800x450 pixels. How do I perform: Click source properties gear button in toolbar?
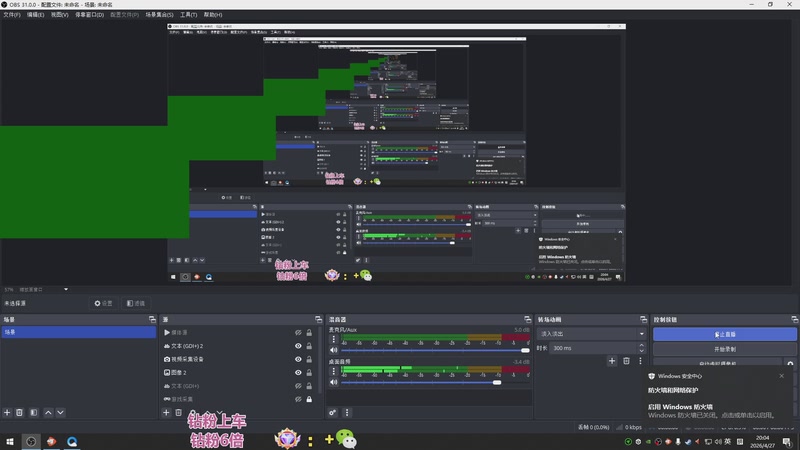click(x=103, y=303)
